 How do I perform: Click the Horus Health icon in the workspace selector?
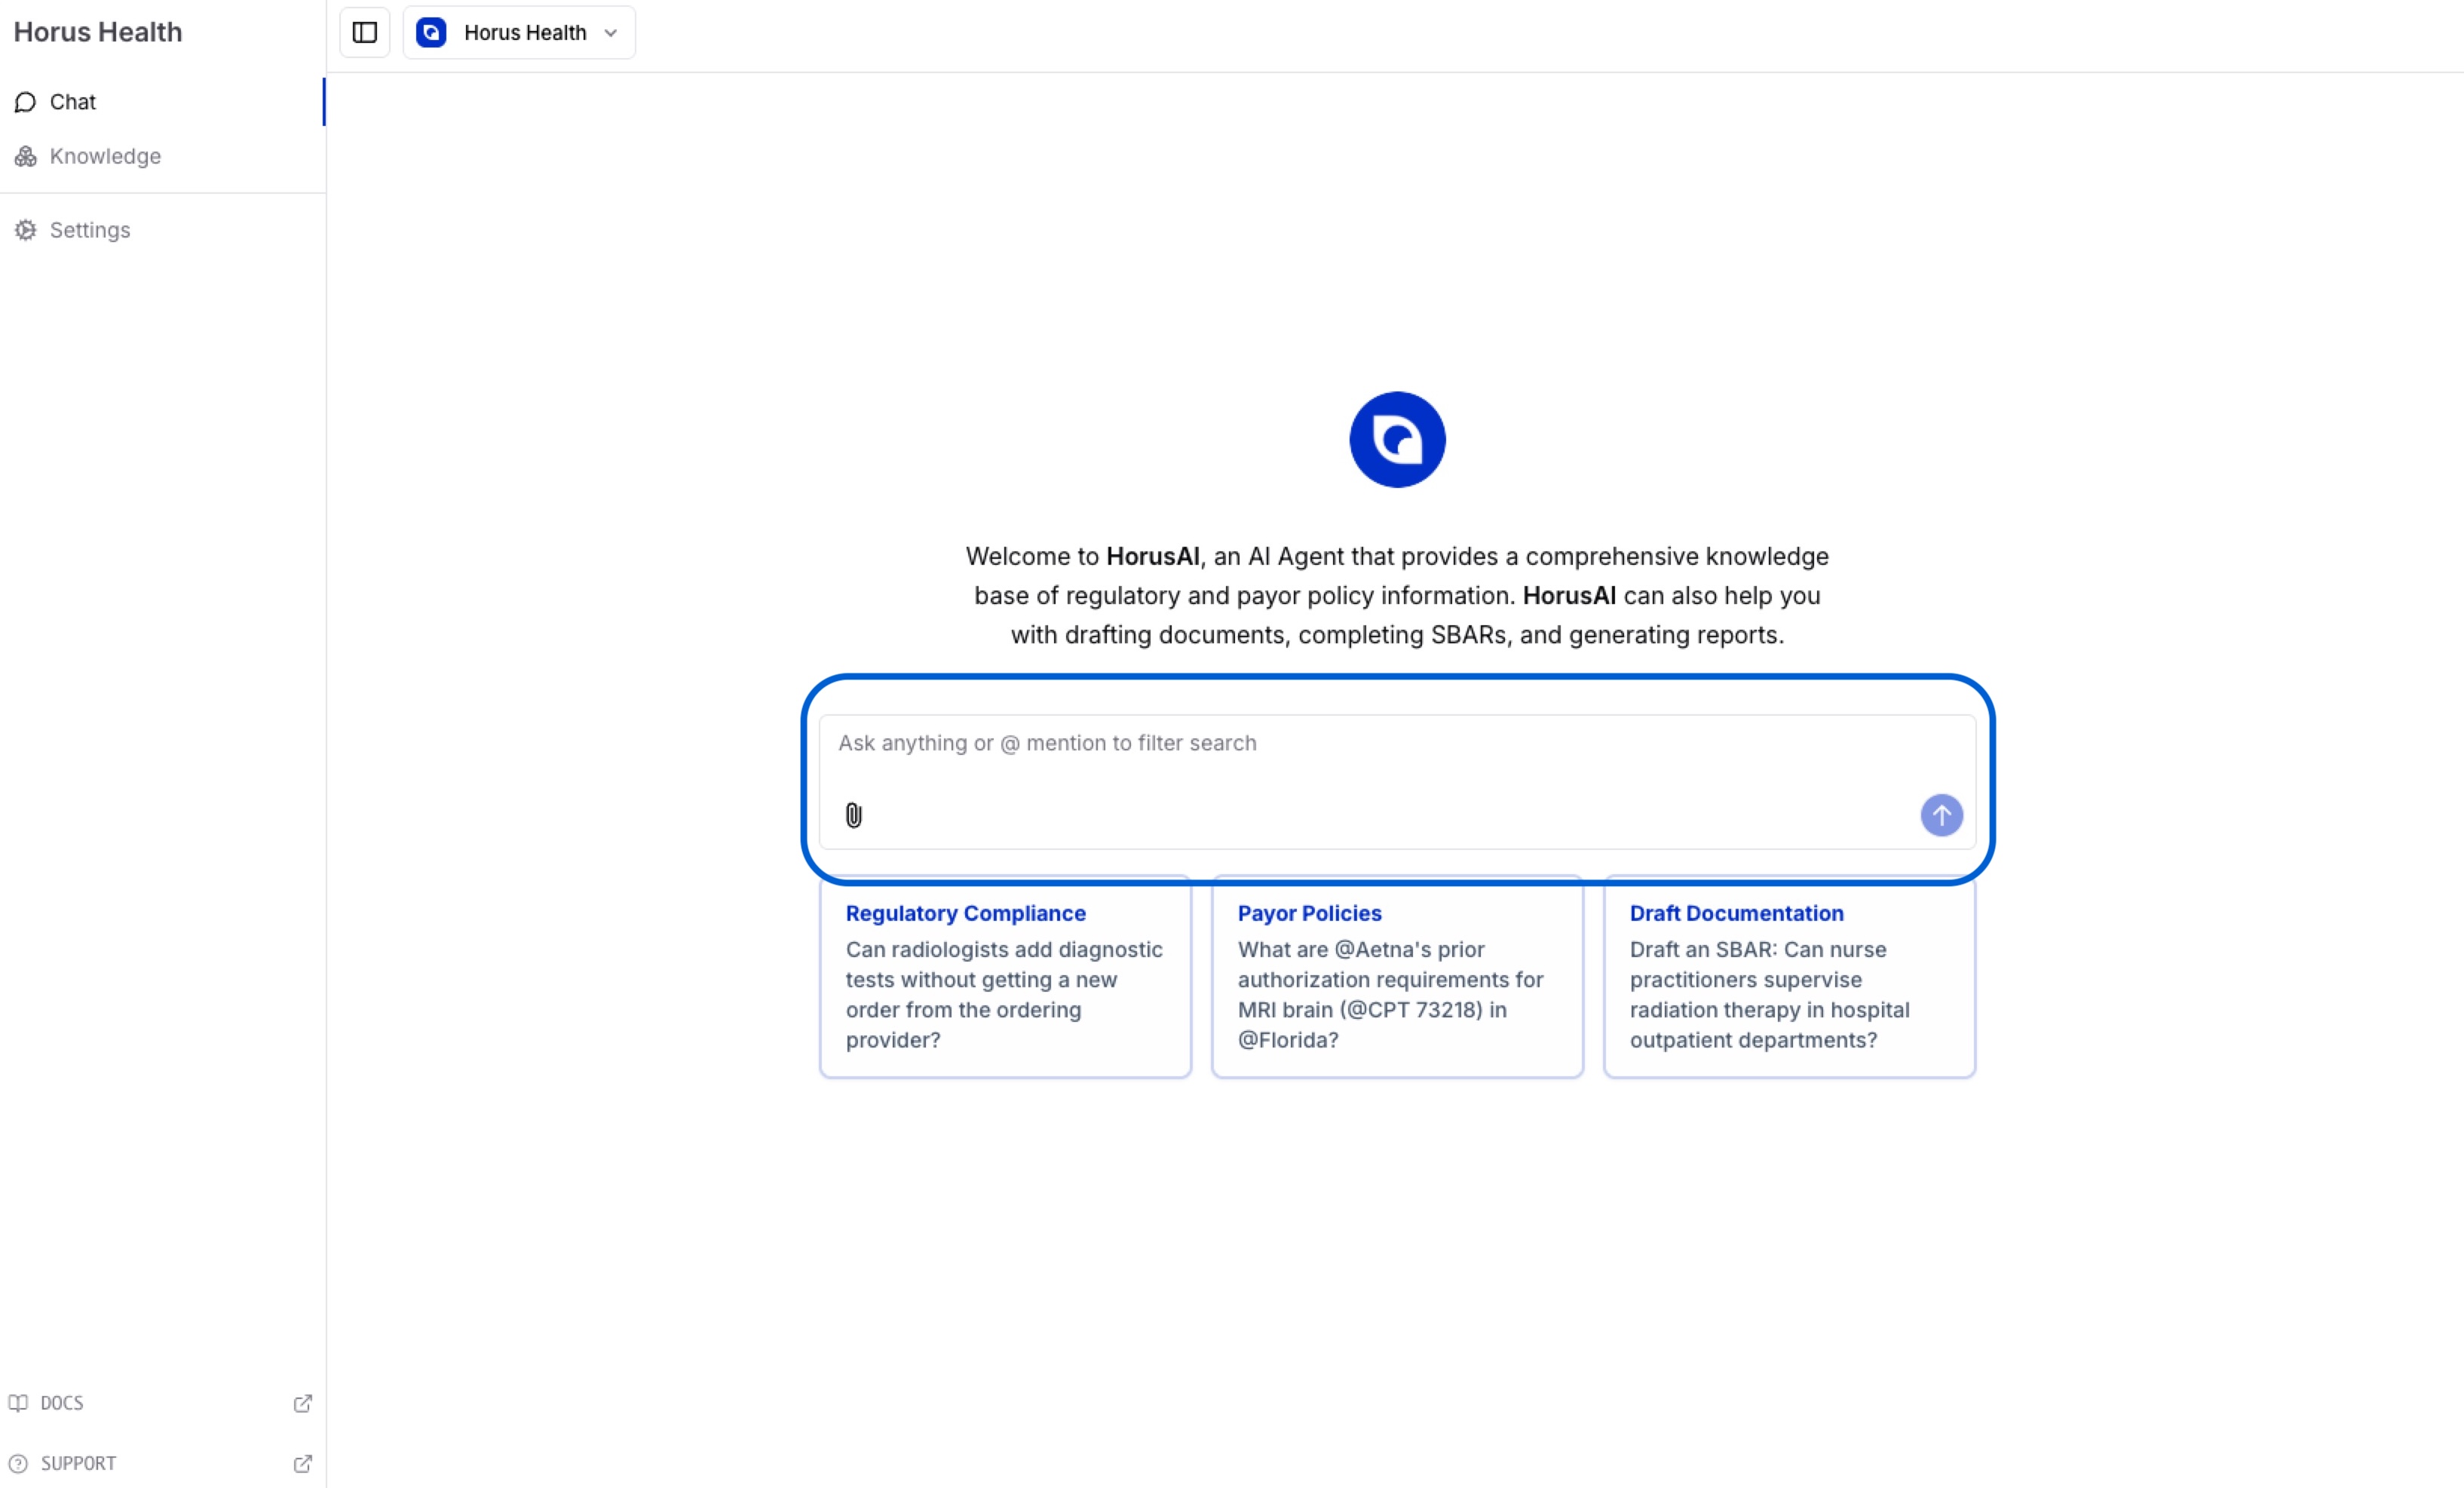(431, 33)
